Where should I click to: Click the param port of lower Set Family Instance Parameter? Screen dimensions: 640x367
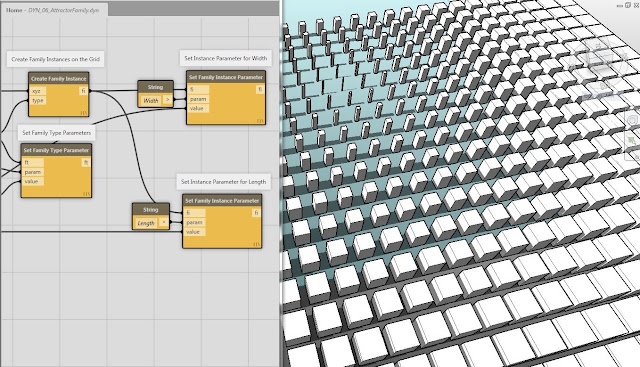194,222
